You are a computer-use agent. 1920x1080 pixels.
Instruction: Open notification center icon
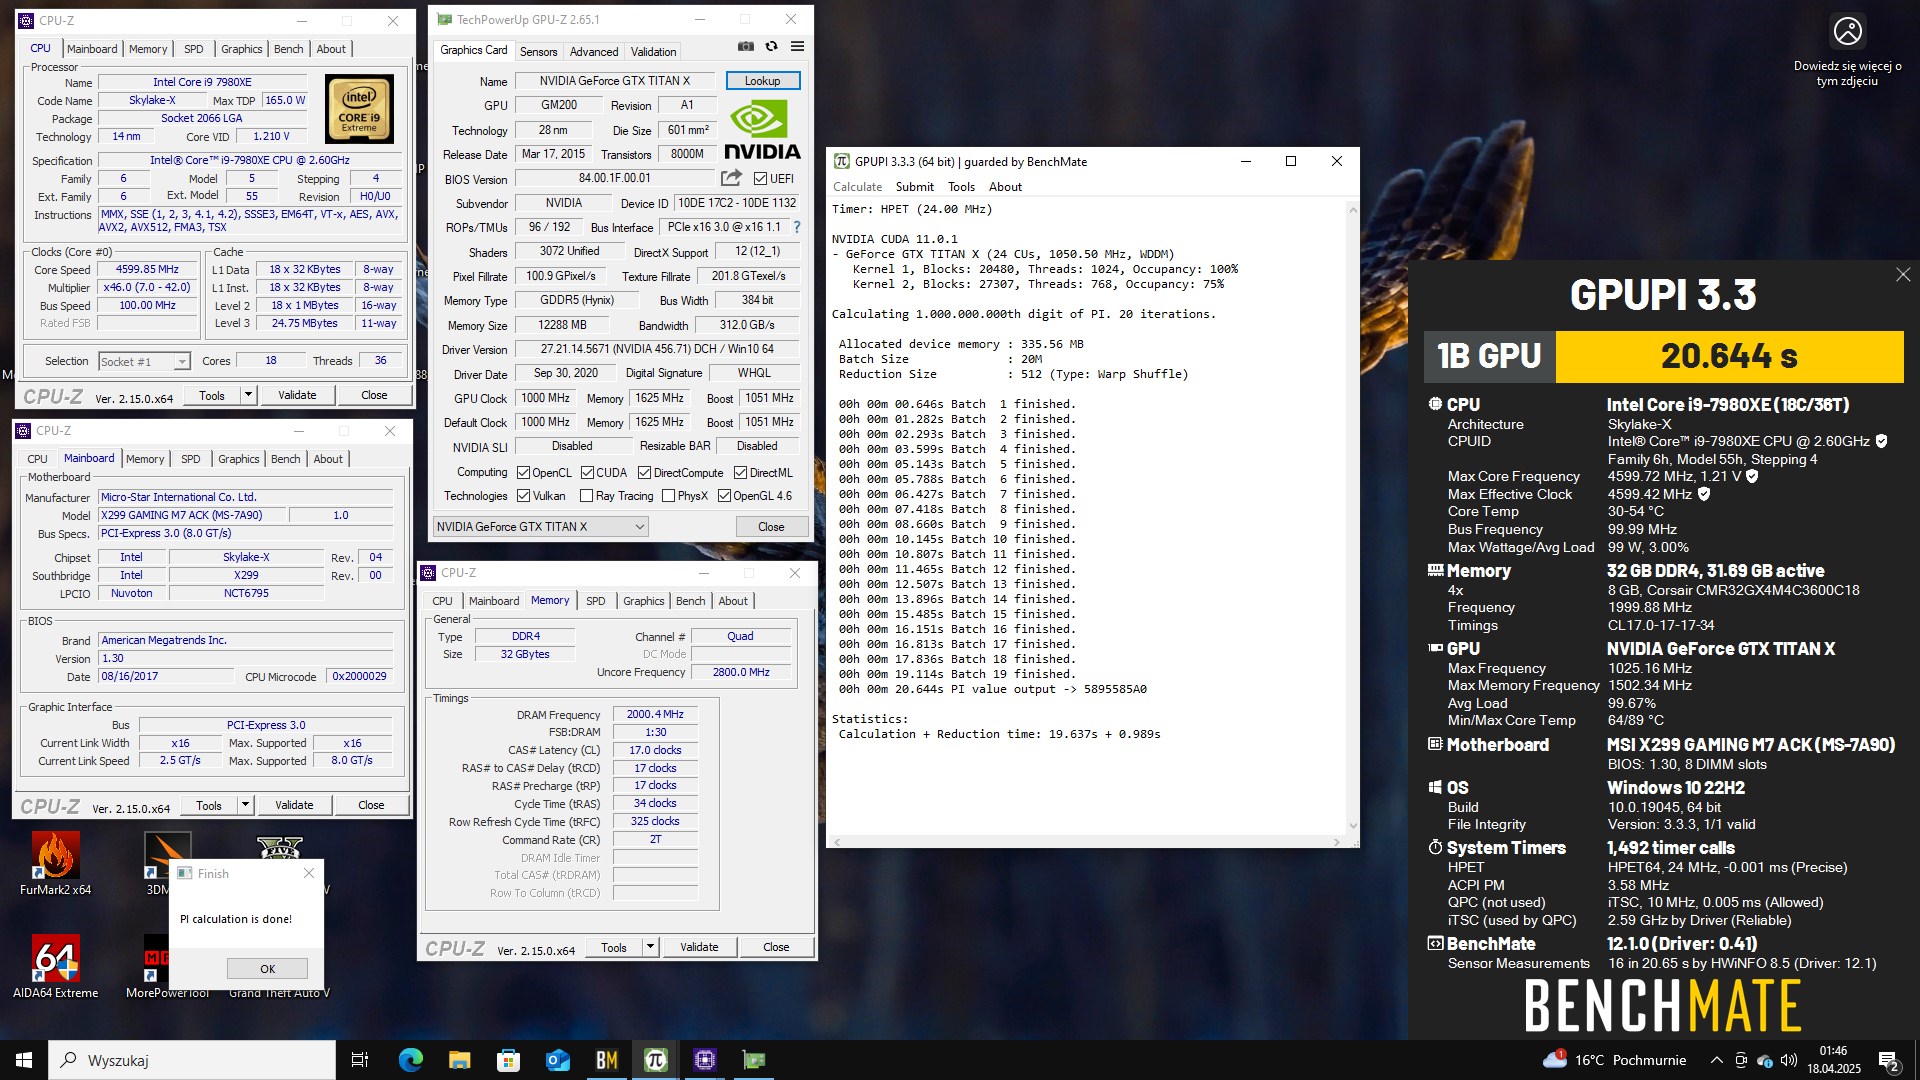(x=1889, y=1060)
